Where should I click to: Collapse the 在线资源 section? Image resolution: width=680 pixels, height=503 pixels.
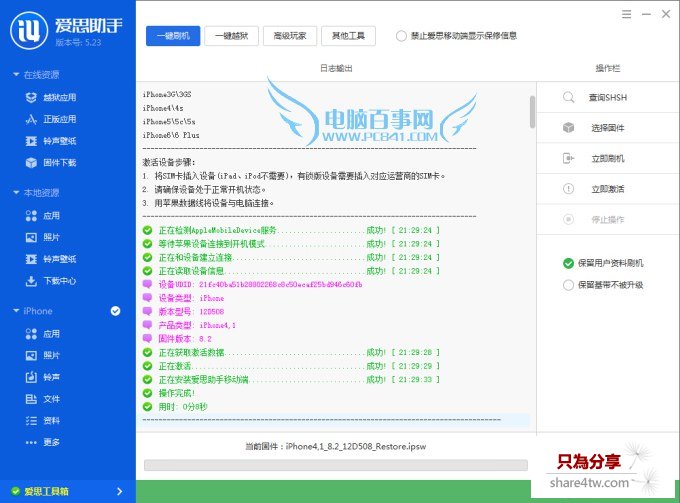coord(16,75)
